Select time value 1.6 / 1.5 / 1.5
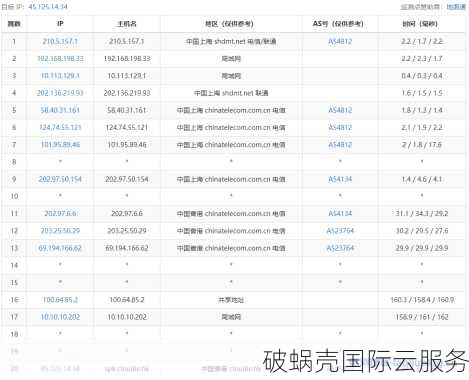 [422, 93]
